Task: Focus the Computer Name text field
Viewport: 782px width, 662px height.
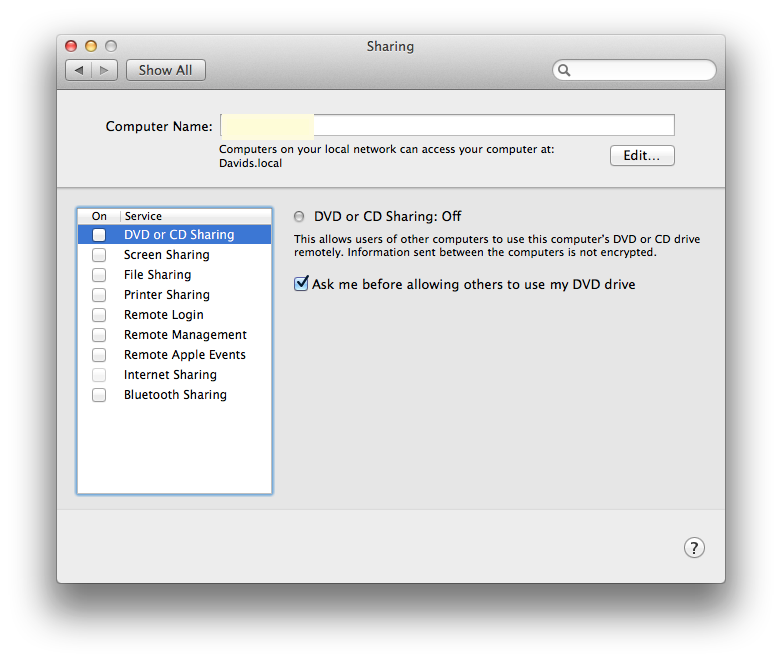Action: coord(447,125)
